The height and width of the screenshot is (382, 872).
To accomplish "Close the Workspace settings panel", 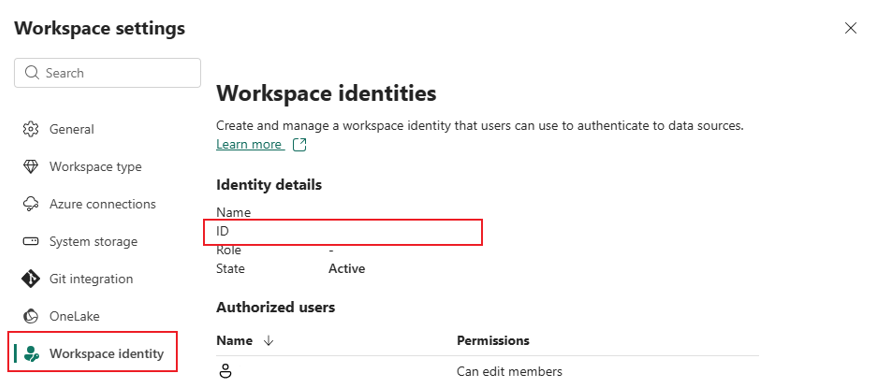I will point(850,28).
